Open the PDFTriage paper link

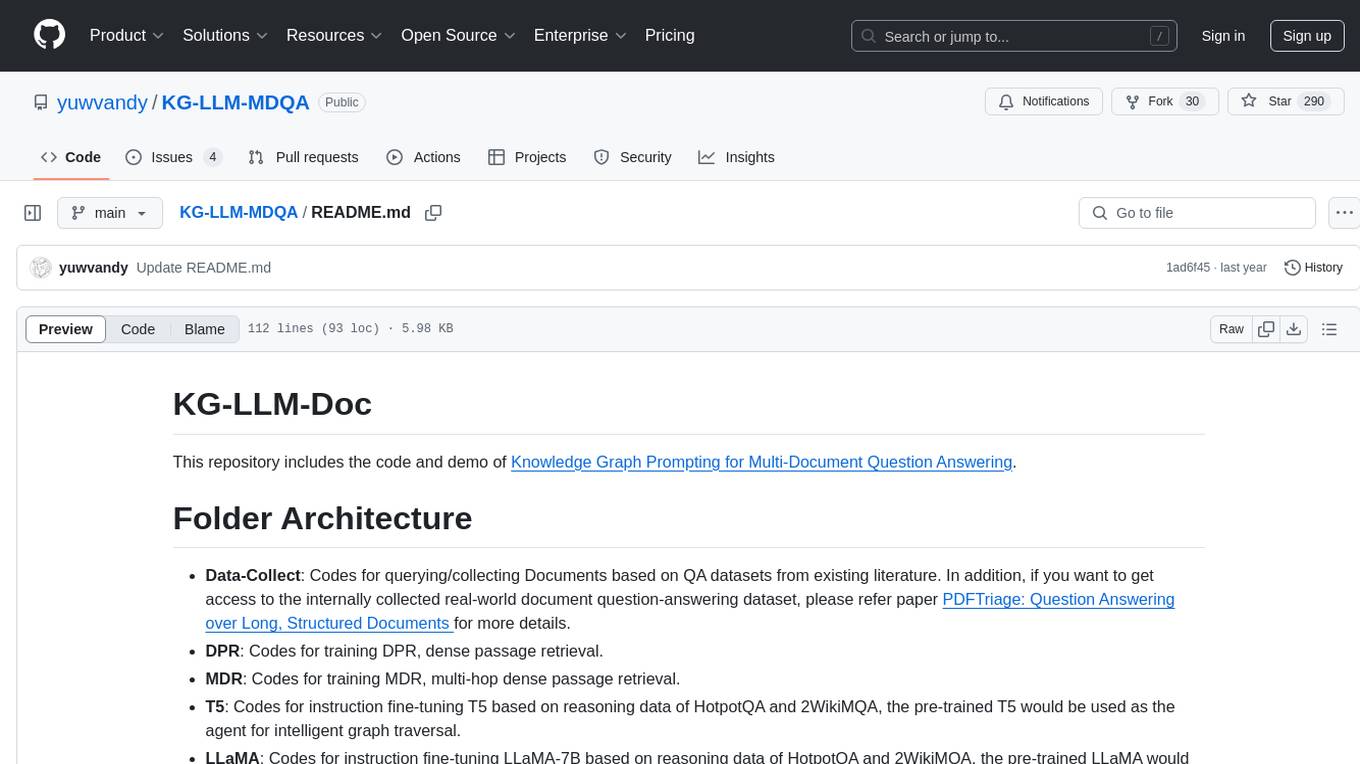tap(690, 611)
